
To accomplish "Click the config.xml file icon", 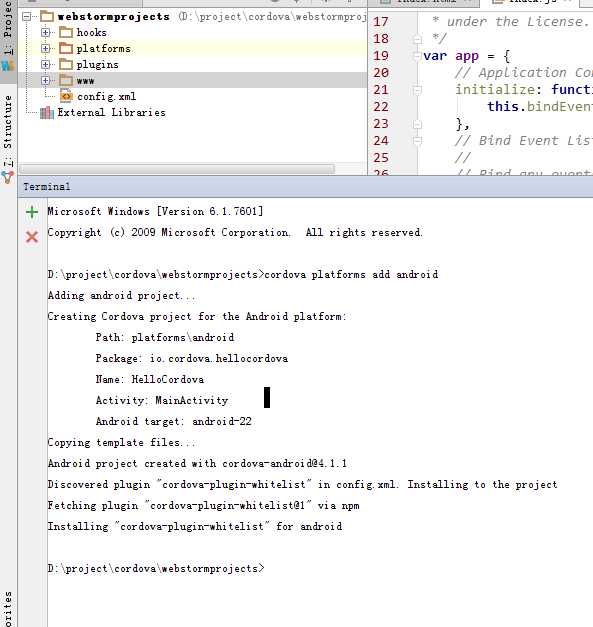I will coord(66,96).
